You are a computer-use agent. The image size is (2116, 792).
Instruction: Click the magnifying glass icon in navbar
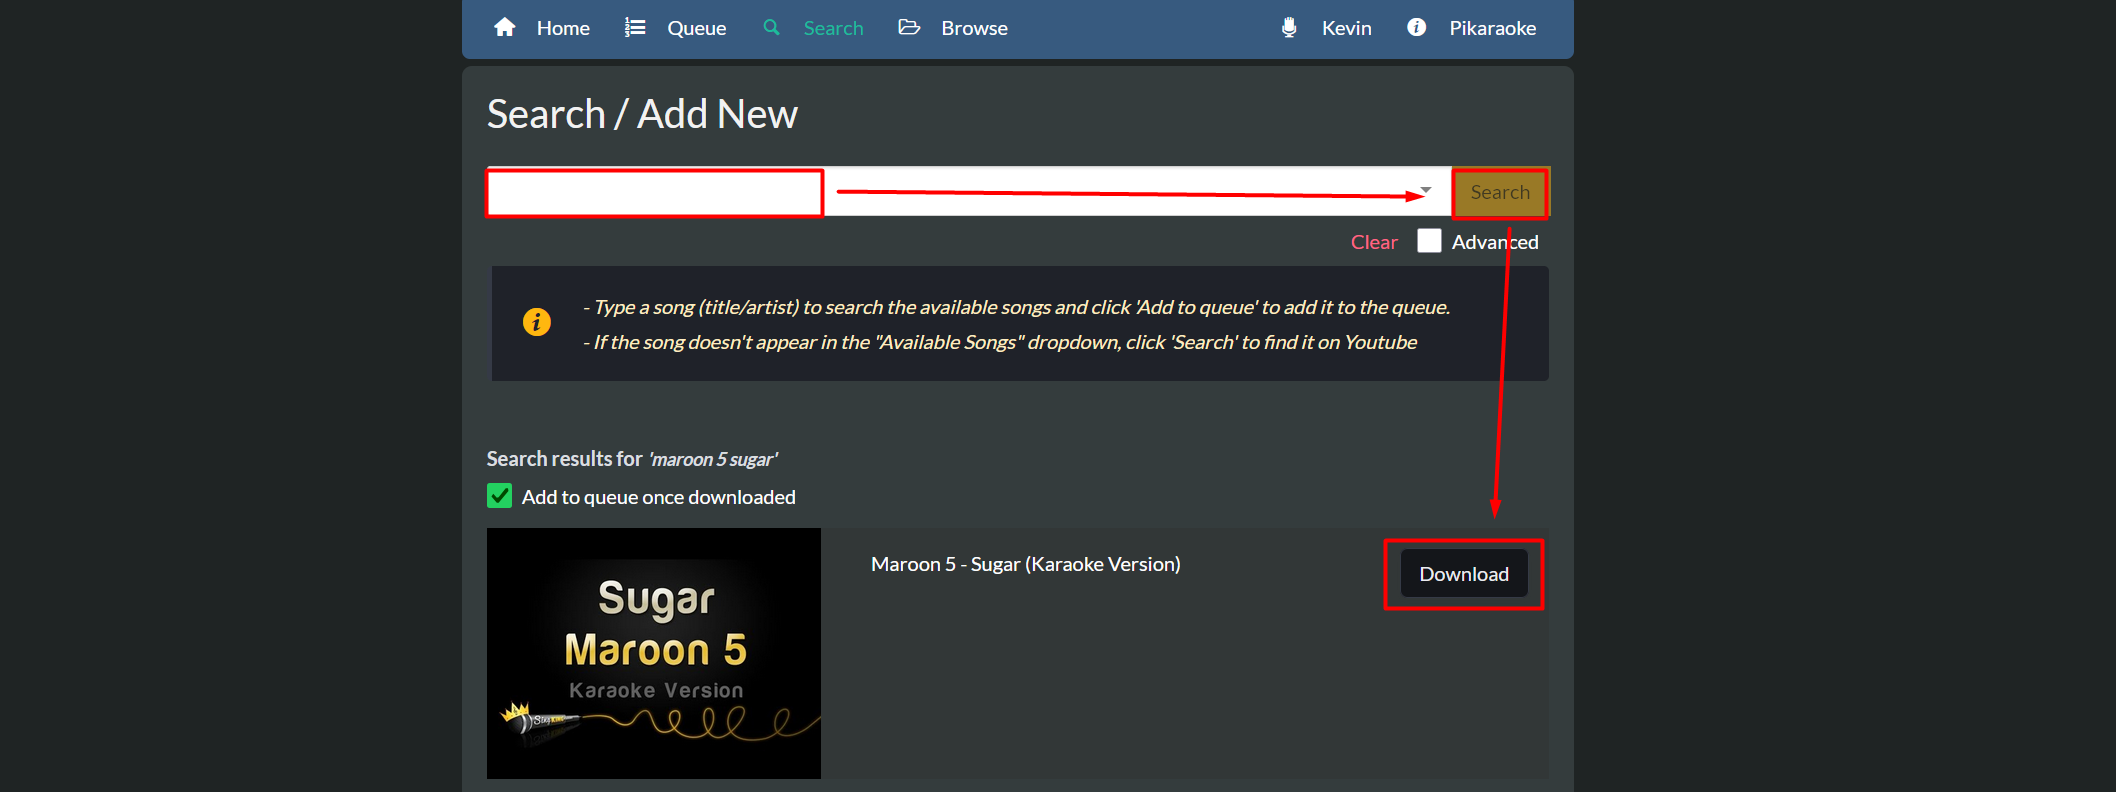coord(771,28)
